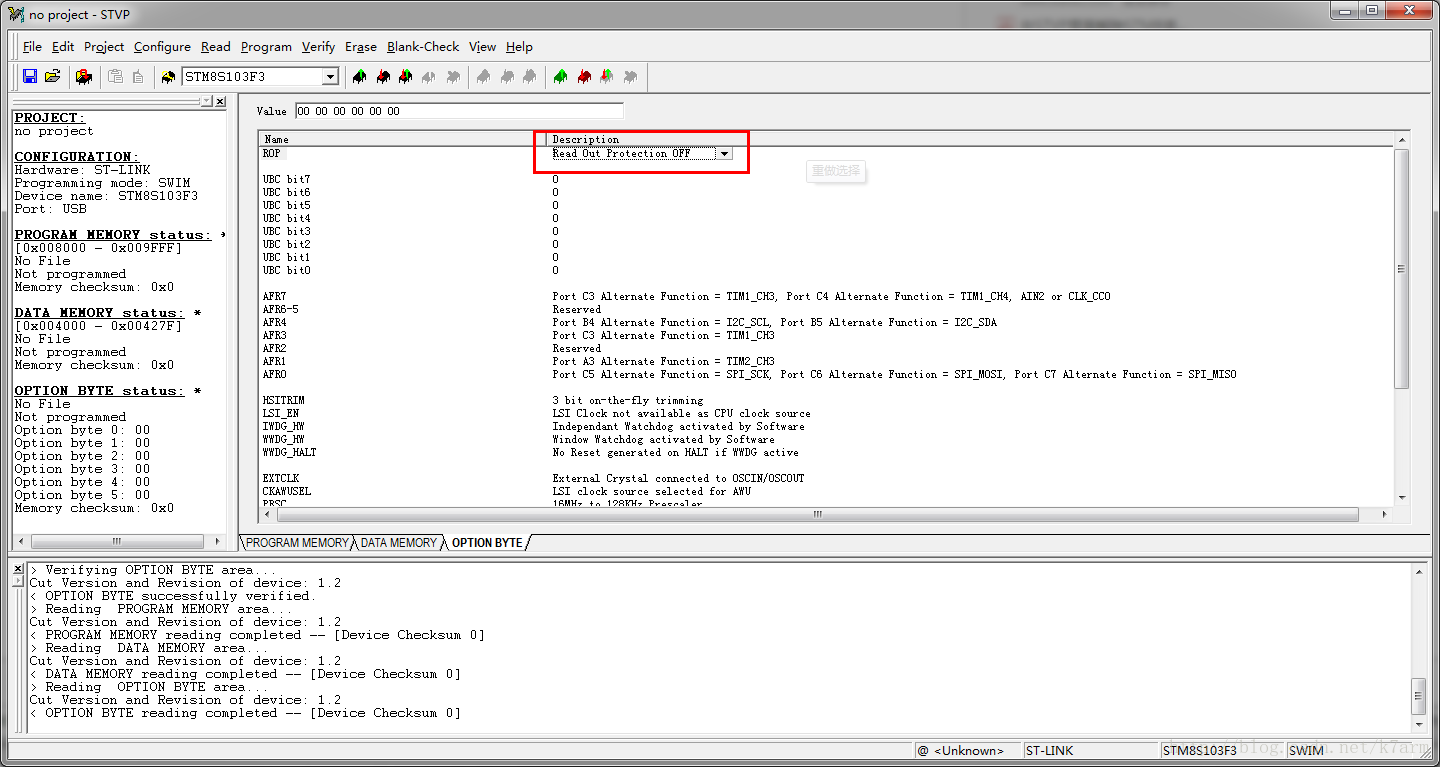The height and width of the screenshot is (767, 1440).
Task: Open the Erase menu
Action: coord(361,46)
